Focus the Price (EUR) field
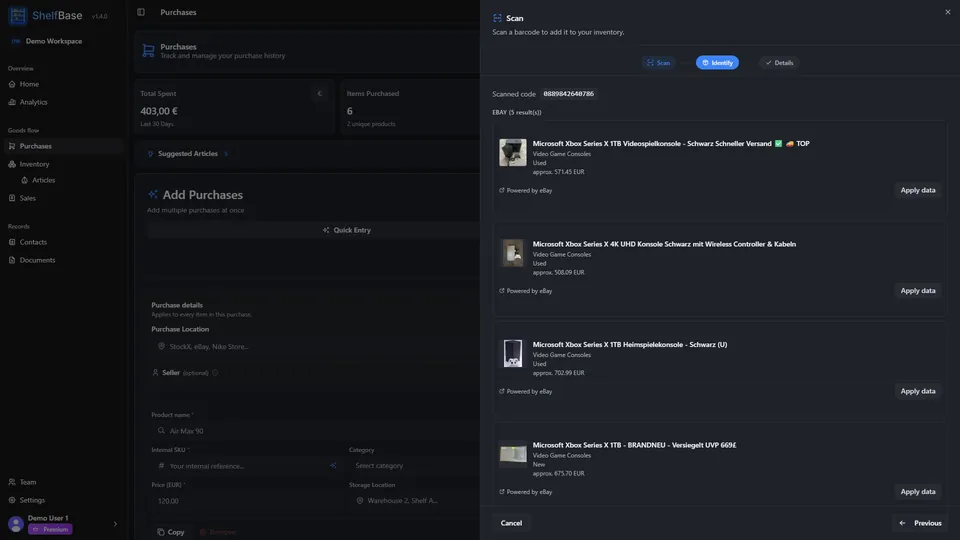This screenshot has height=540, width=960. click(246, 501)
